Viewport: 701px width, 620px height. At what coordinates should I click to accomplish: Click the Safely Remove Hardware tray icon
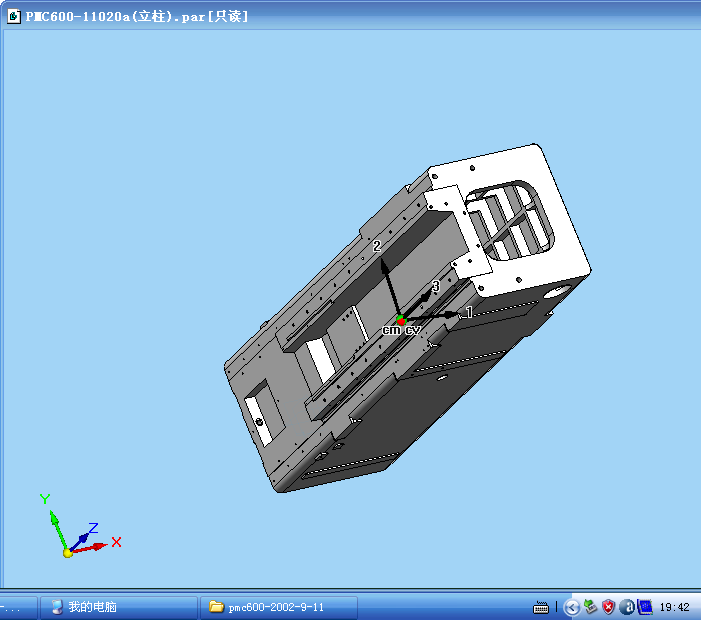590,607
